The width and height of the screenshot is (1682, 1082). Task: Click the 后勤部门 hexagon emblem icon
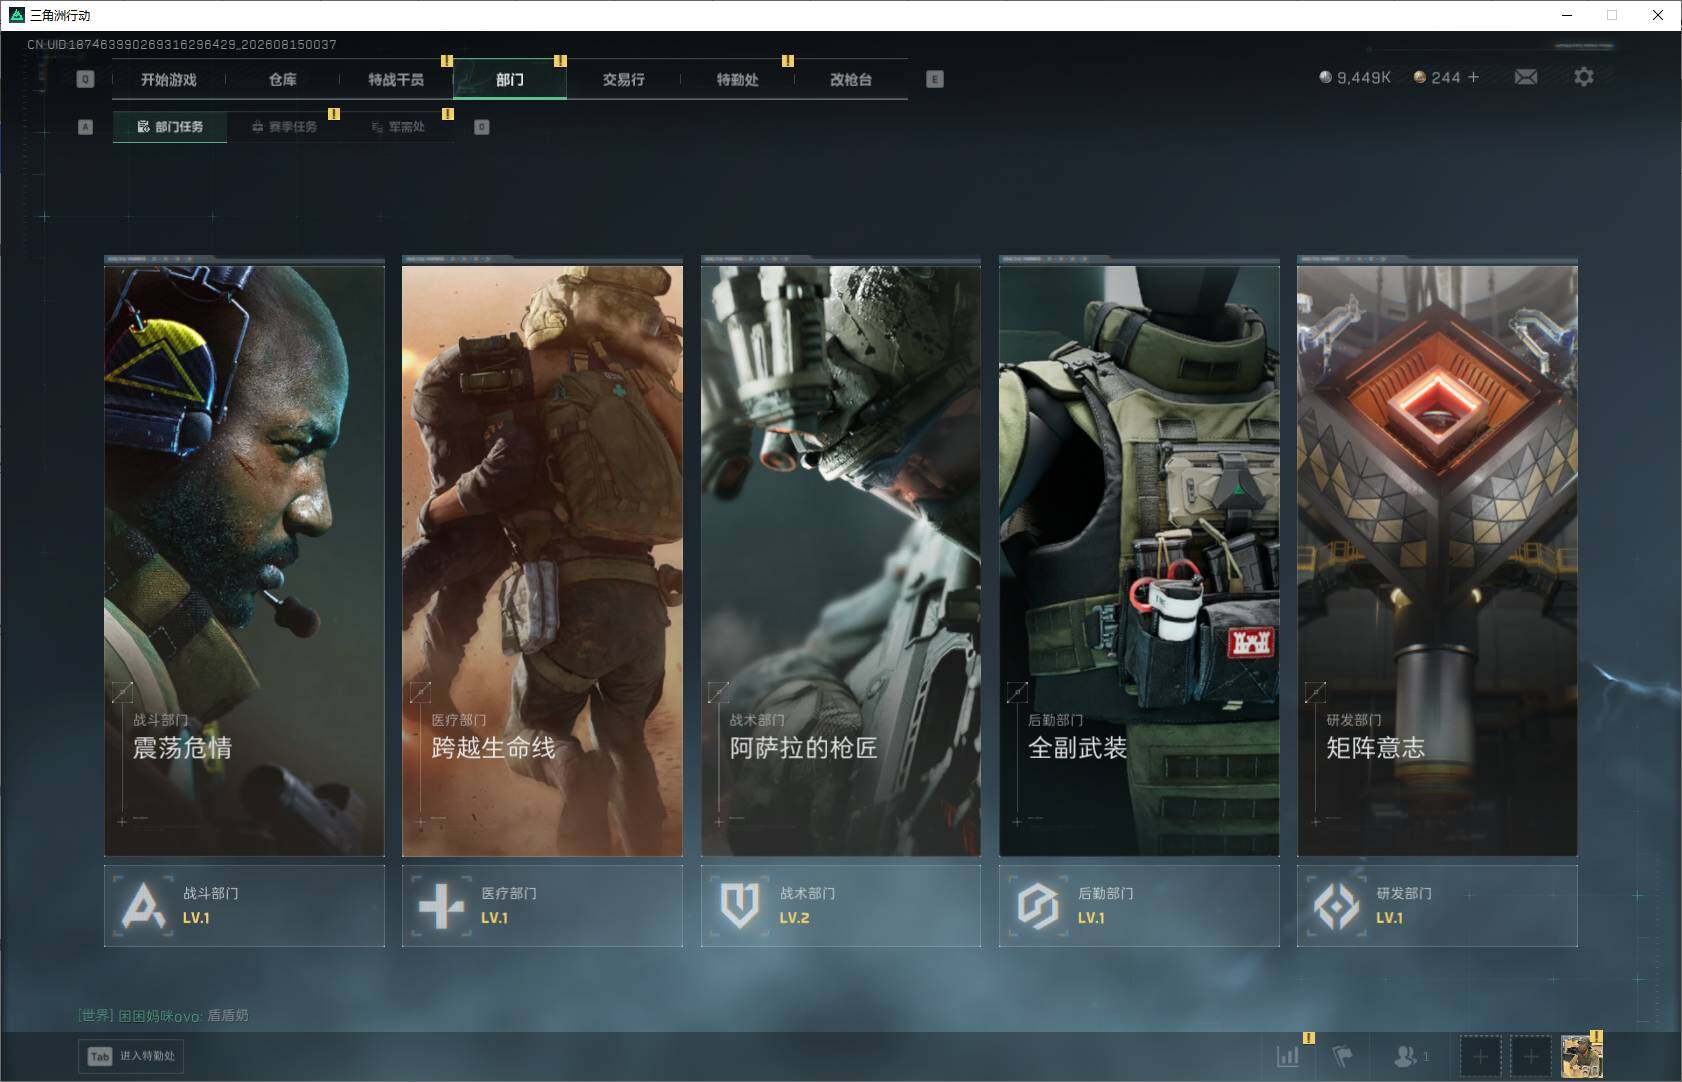[1038, 905]
